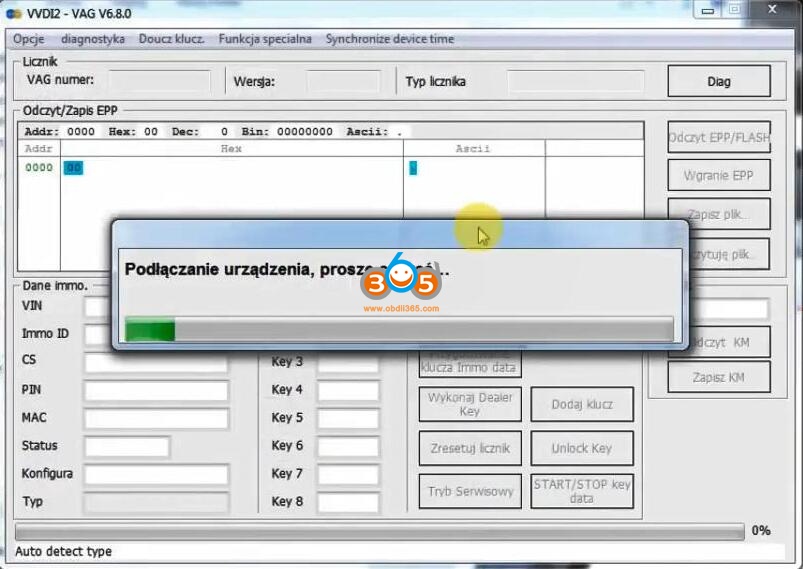This screenshot has width=803, height=569.
Task: Click the Unlock Key button
Action: pyautogui.click(x=582, y=448)
